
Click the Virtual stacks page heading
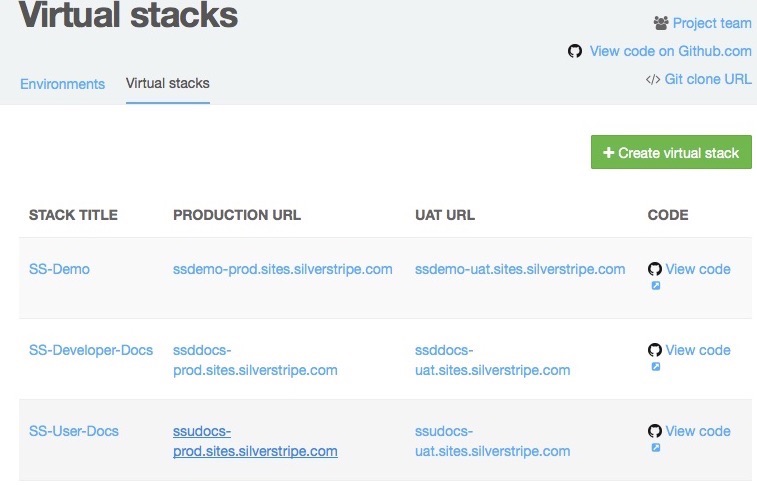coord(128,15)
